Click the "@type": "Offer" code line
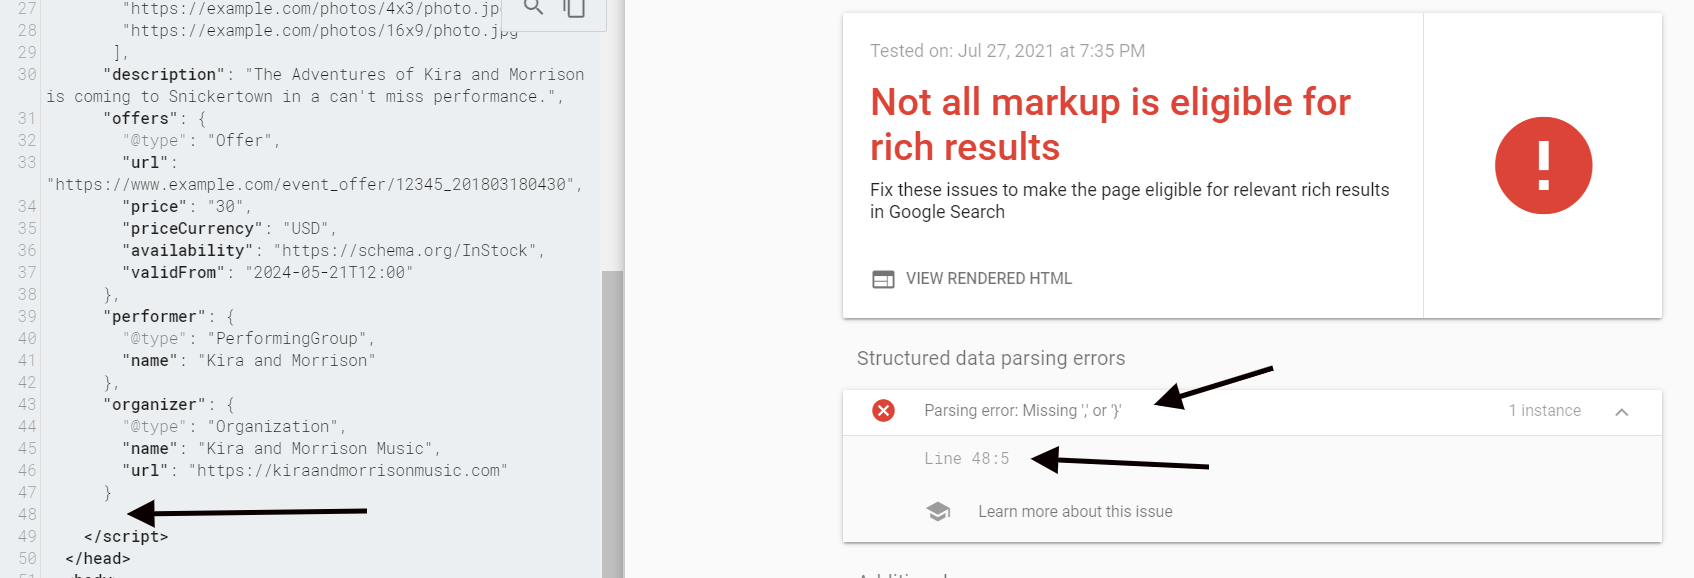Viewport: 1694px width, 578px height. 201,141
